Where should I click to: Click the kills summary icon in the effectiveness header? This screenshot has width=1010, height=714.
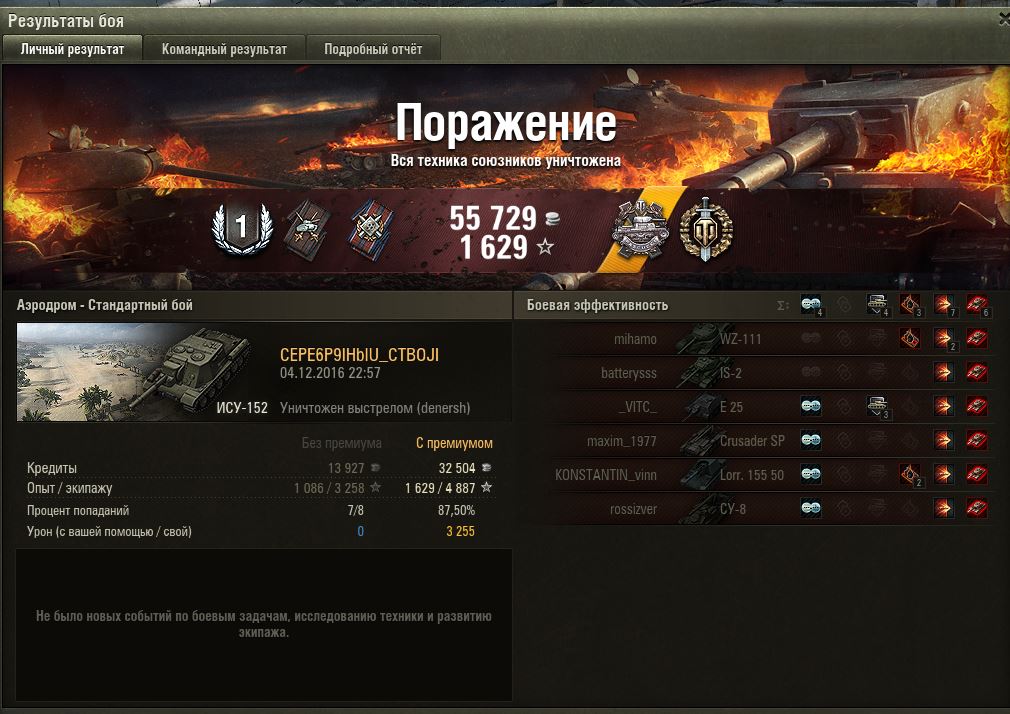click(977, 304)
